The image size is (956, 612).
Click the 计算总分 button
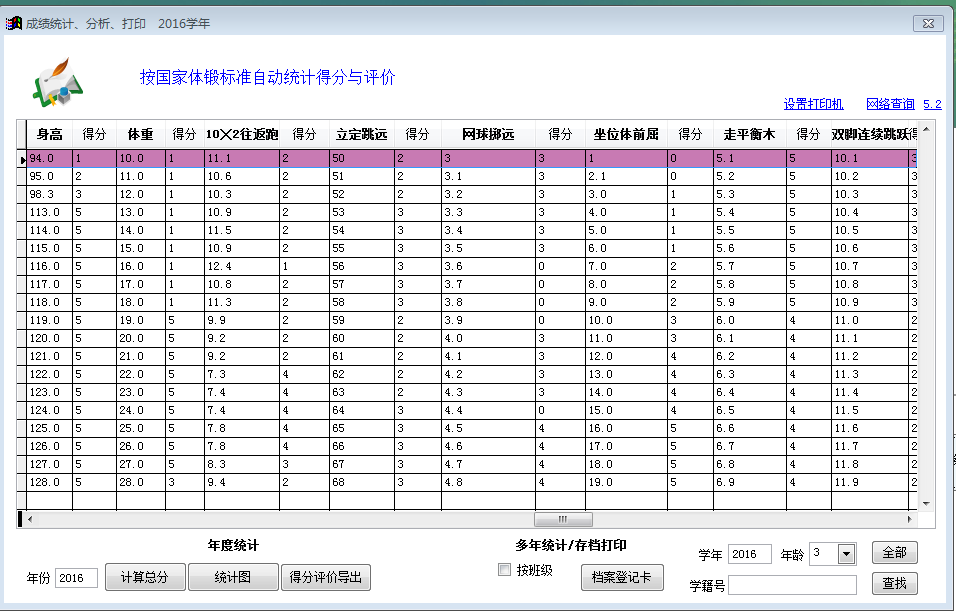(x=145, y=577)
